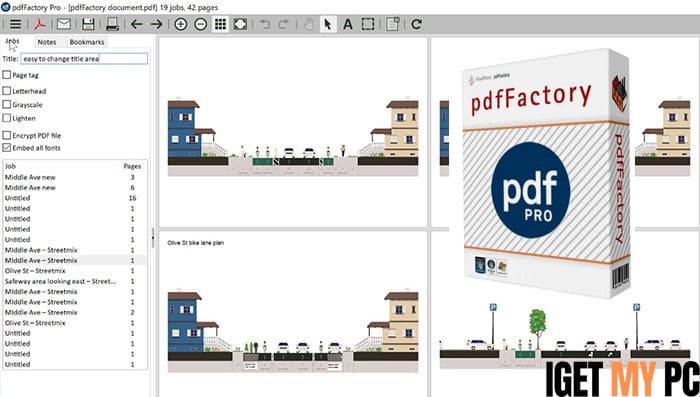Viewport: 700px width, 397px height.
Task: Open the hamburger main menu
Action: (x=16, y=24)
